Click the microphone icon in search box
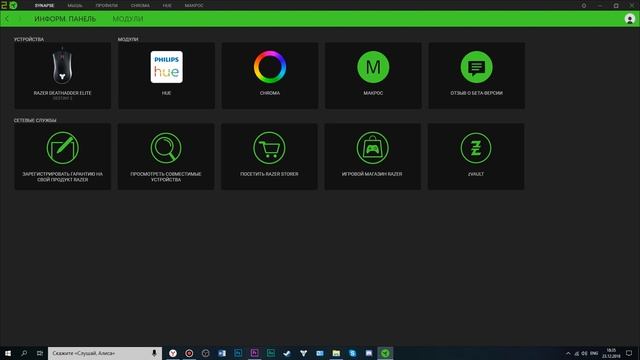The height and width of the screenshot is (360, 640). pyautogui.click(x=154, y=353)
